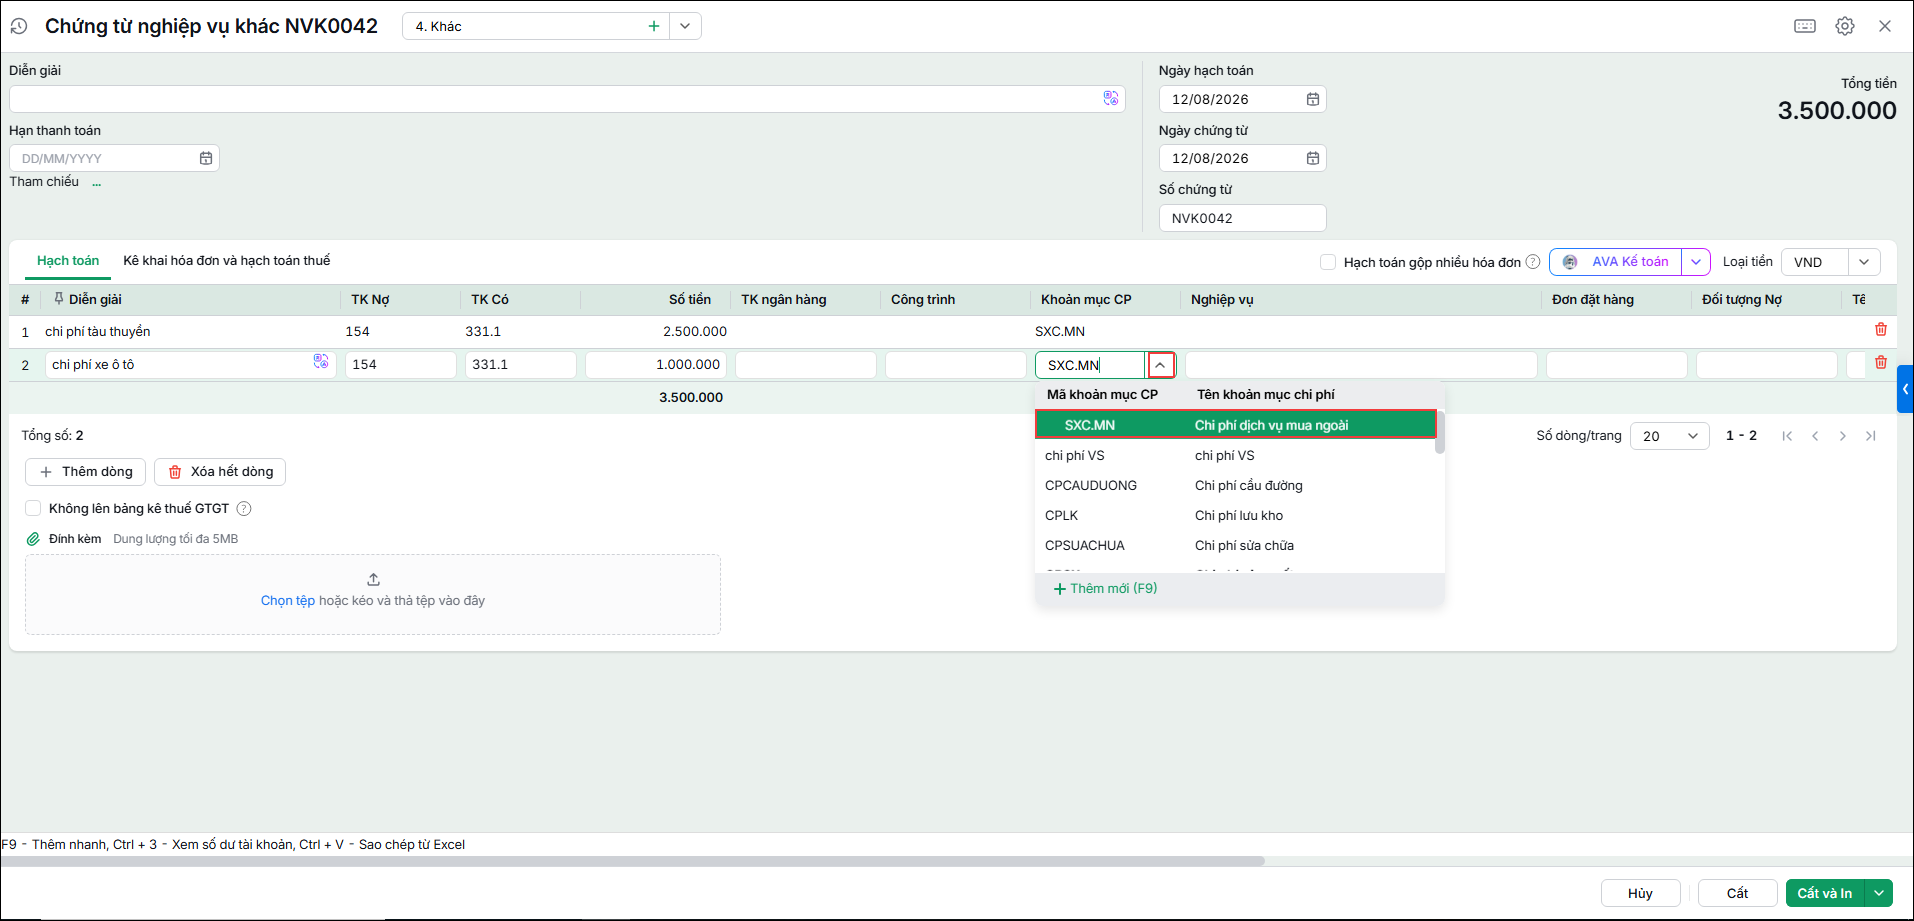Switch to Kê khai hóa đơn và hạch toán thuế tab
Screen dimensions: 1914x921
pos(227,260)
